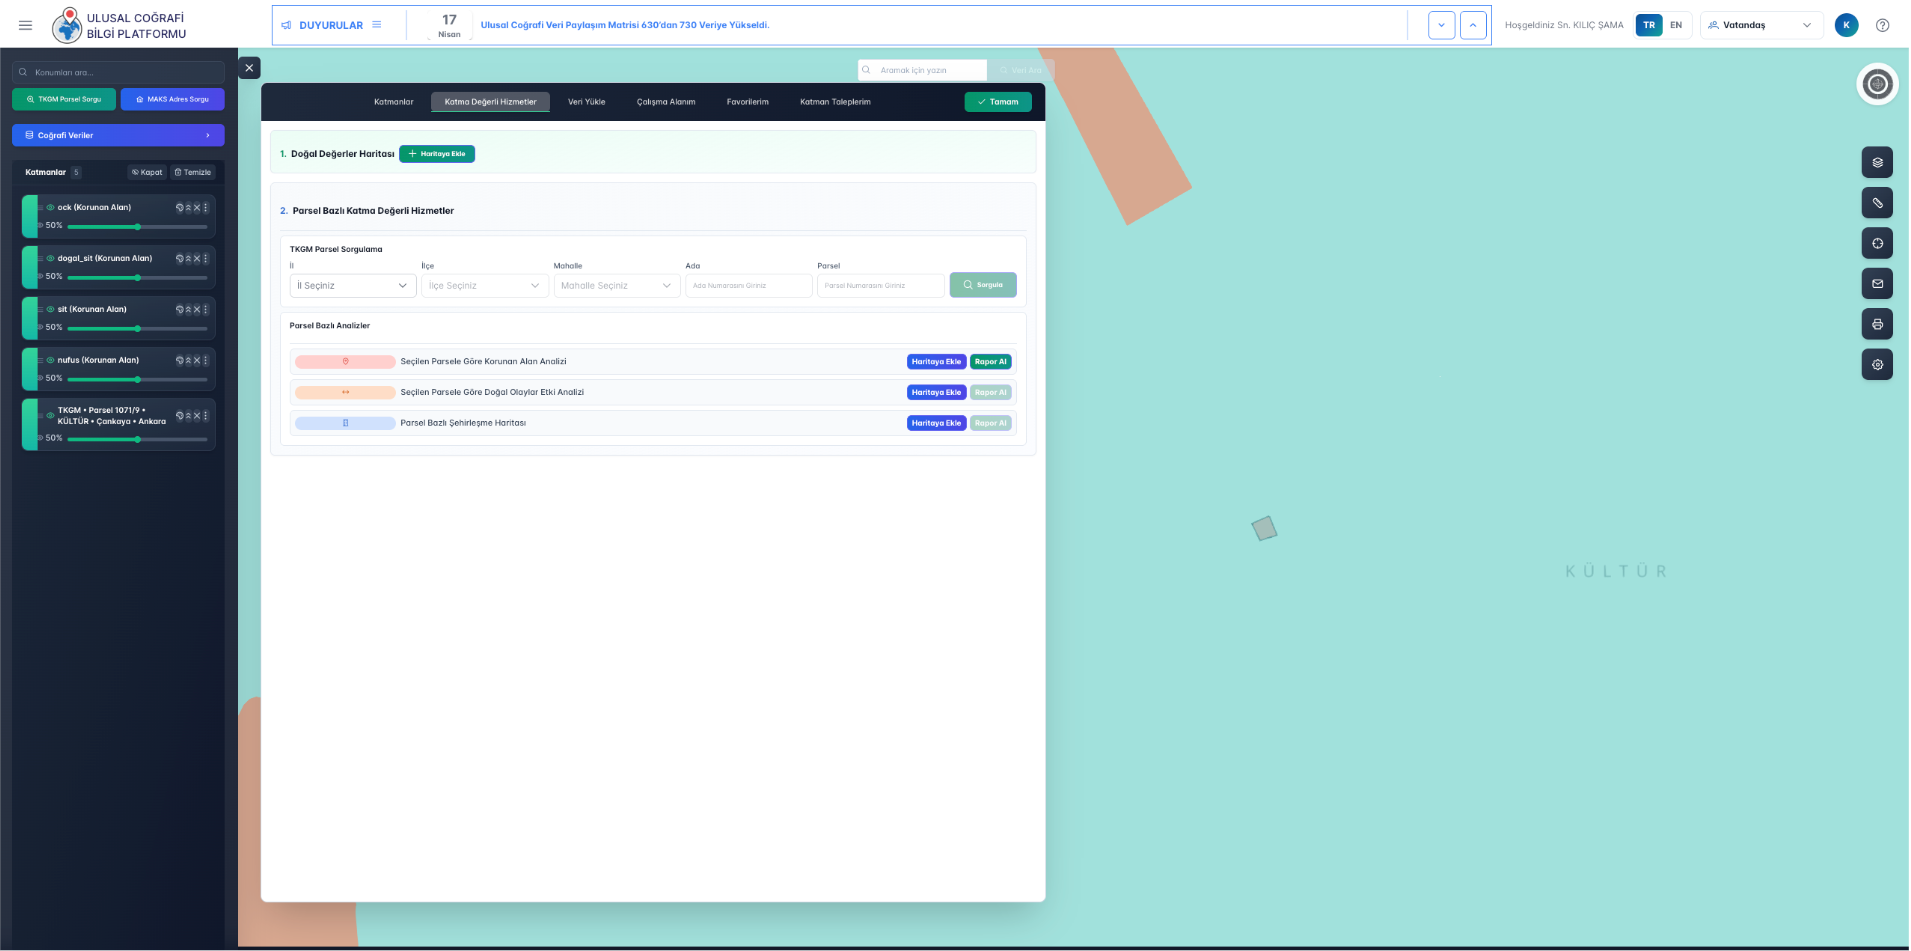1911x951 pixels.
Task: Remove the dogal_sit layer with X
Action: pyautogui.click(x=197, y=259)
